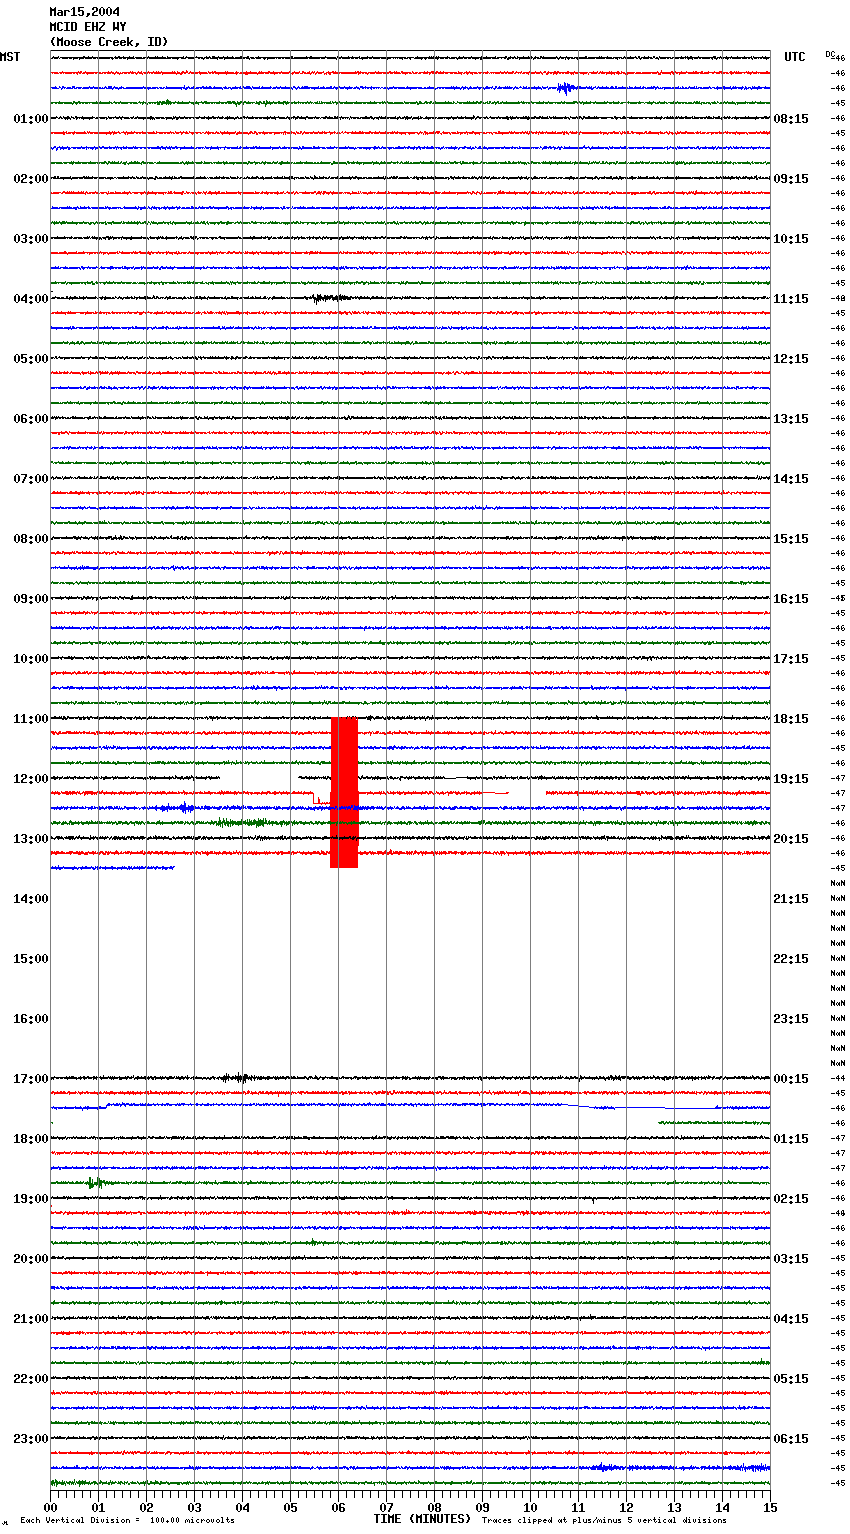Click the 10 minute tick label
850x1534 pixels.
tap(530, 1507)
